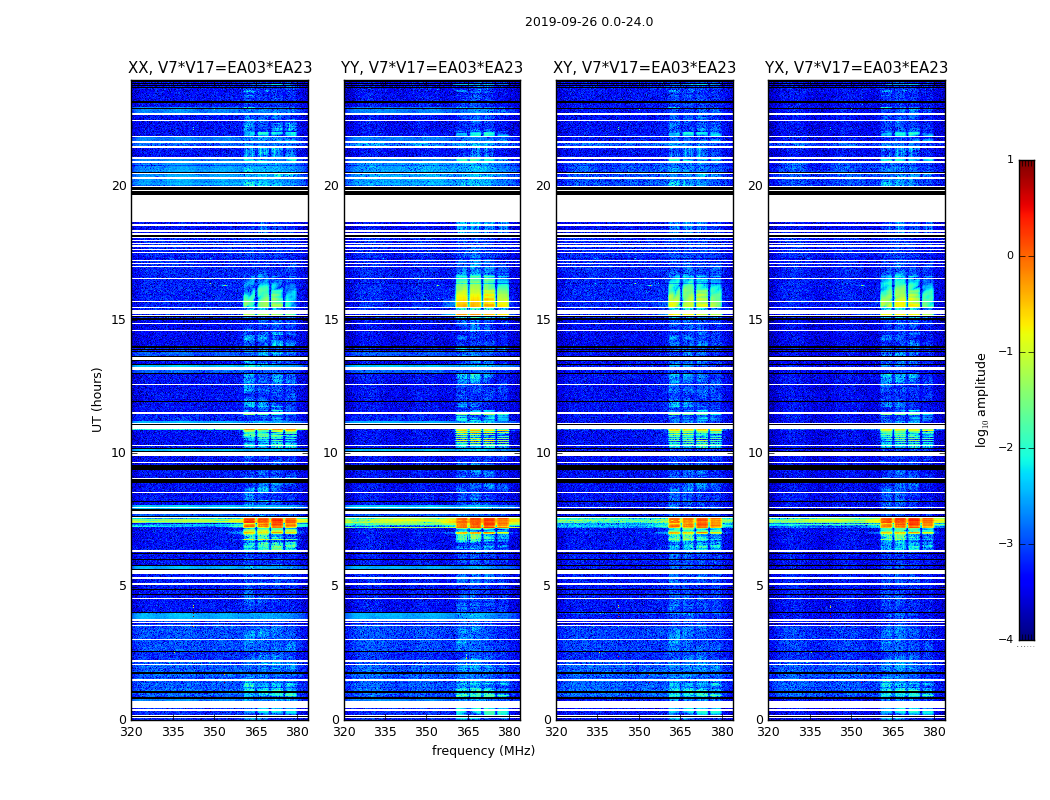This screenshot has height=800, width=1050.
Task: Select the log10 amplitude colorbar label
Action: (982, 399)
